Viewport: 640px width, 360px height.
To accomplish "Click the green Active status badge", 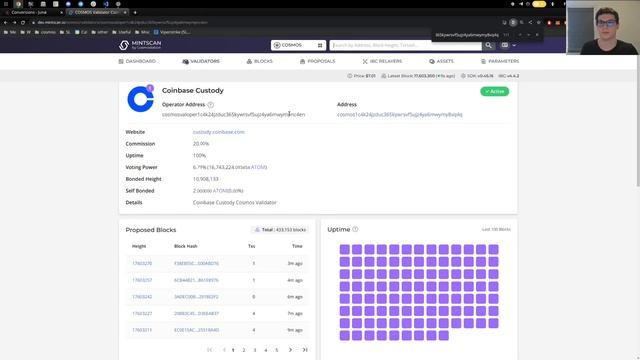I will pyautogui.click(x=494, y=91).
